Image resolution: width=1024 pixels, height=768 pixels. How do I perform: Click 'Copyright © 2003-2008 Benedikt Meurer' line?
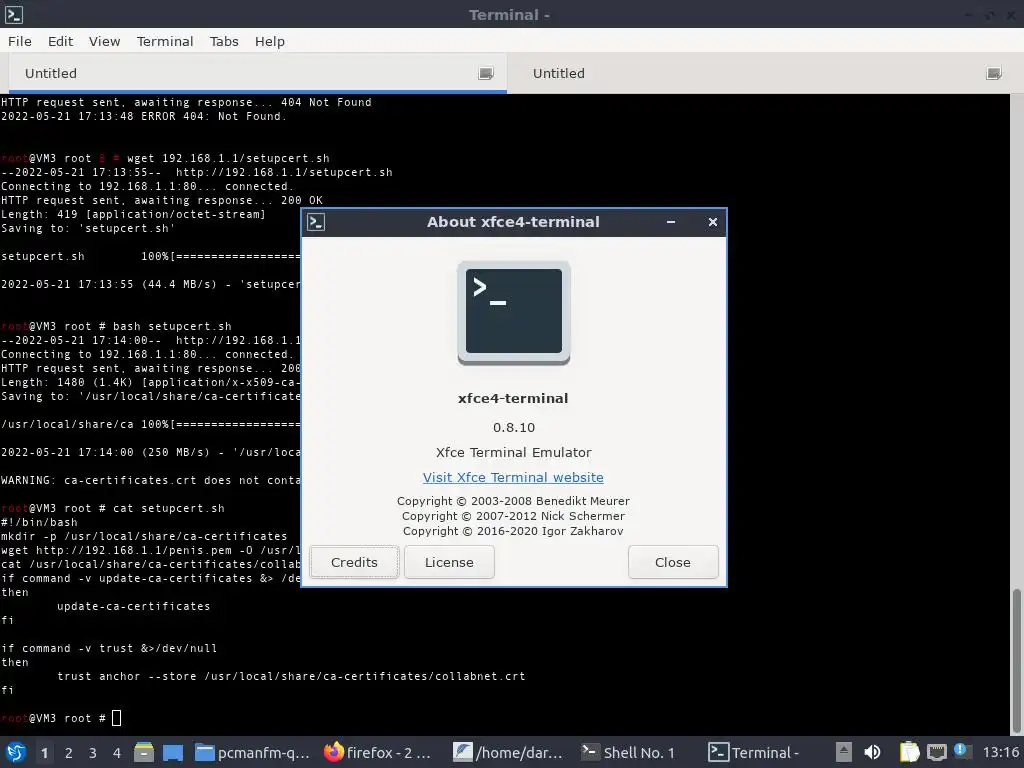coord(513,501)
